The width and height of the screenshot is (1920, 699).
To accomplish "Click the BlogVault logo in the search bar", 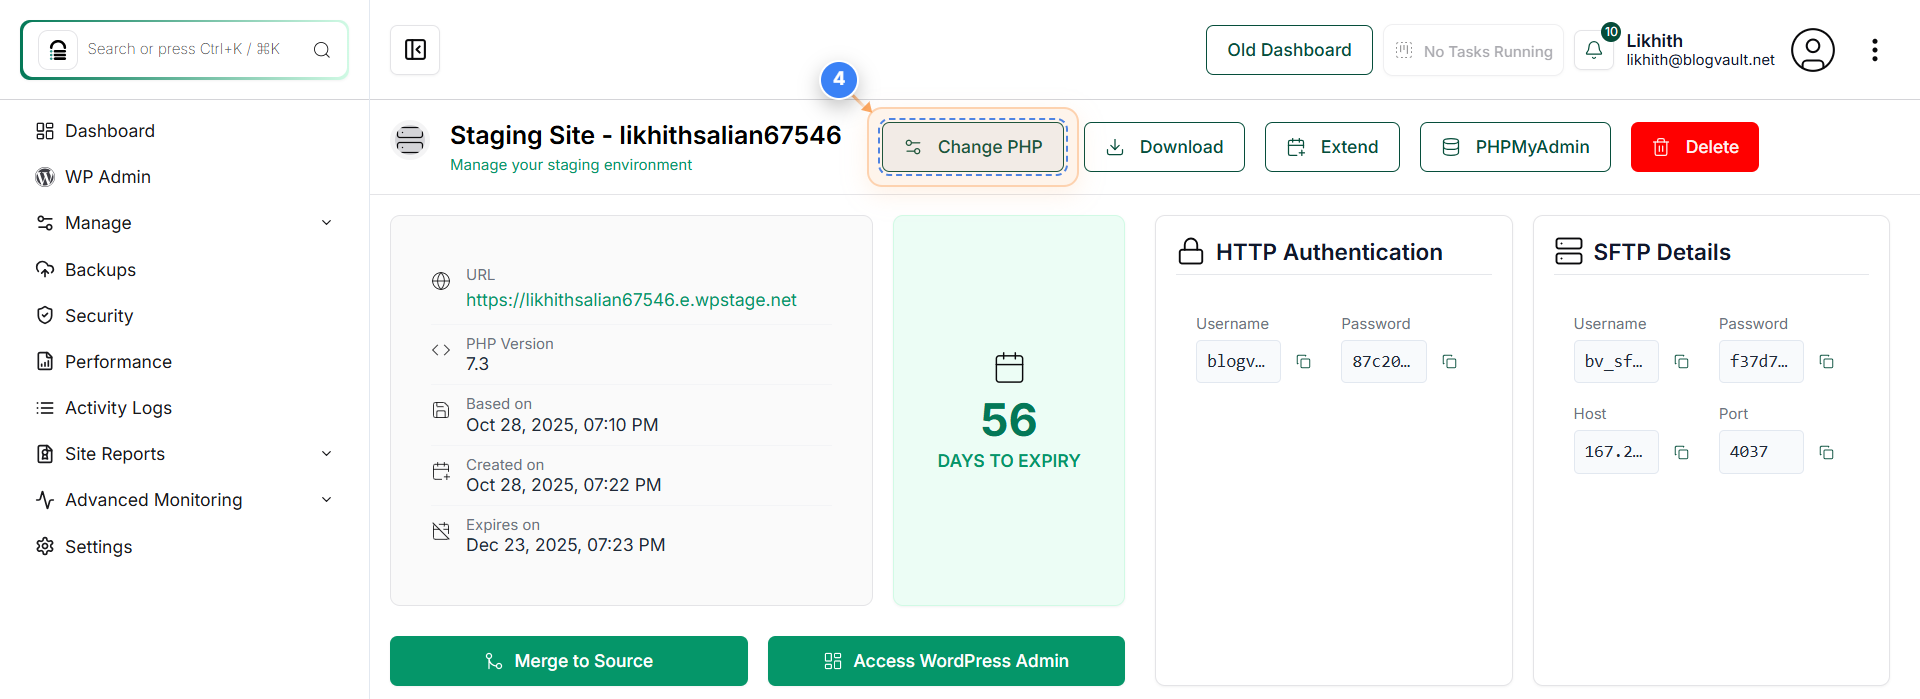I will pos(58,50).
